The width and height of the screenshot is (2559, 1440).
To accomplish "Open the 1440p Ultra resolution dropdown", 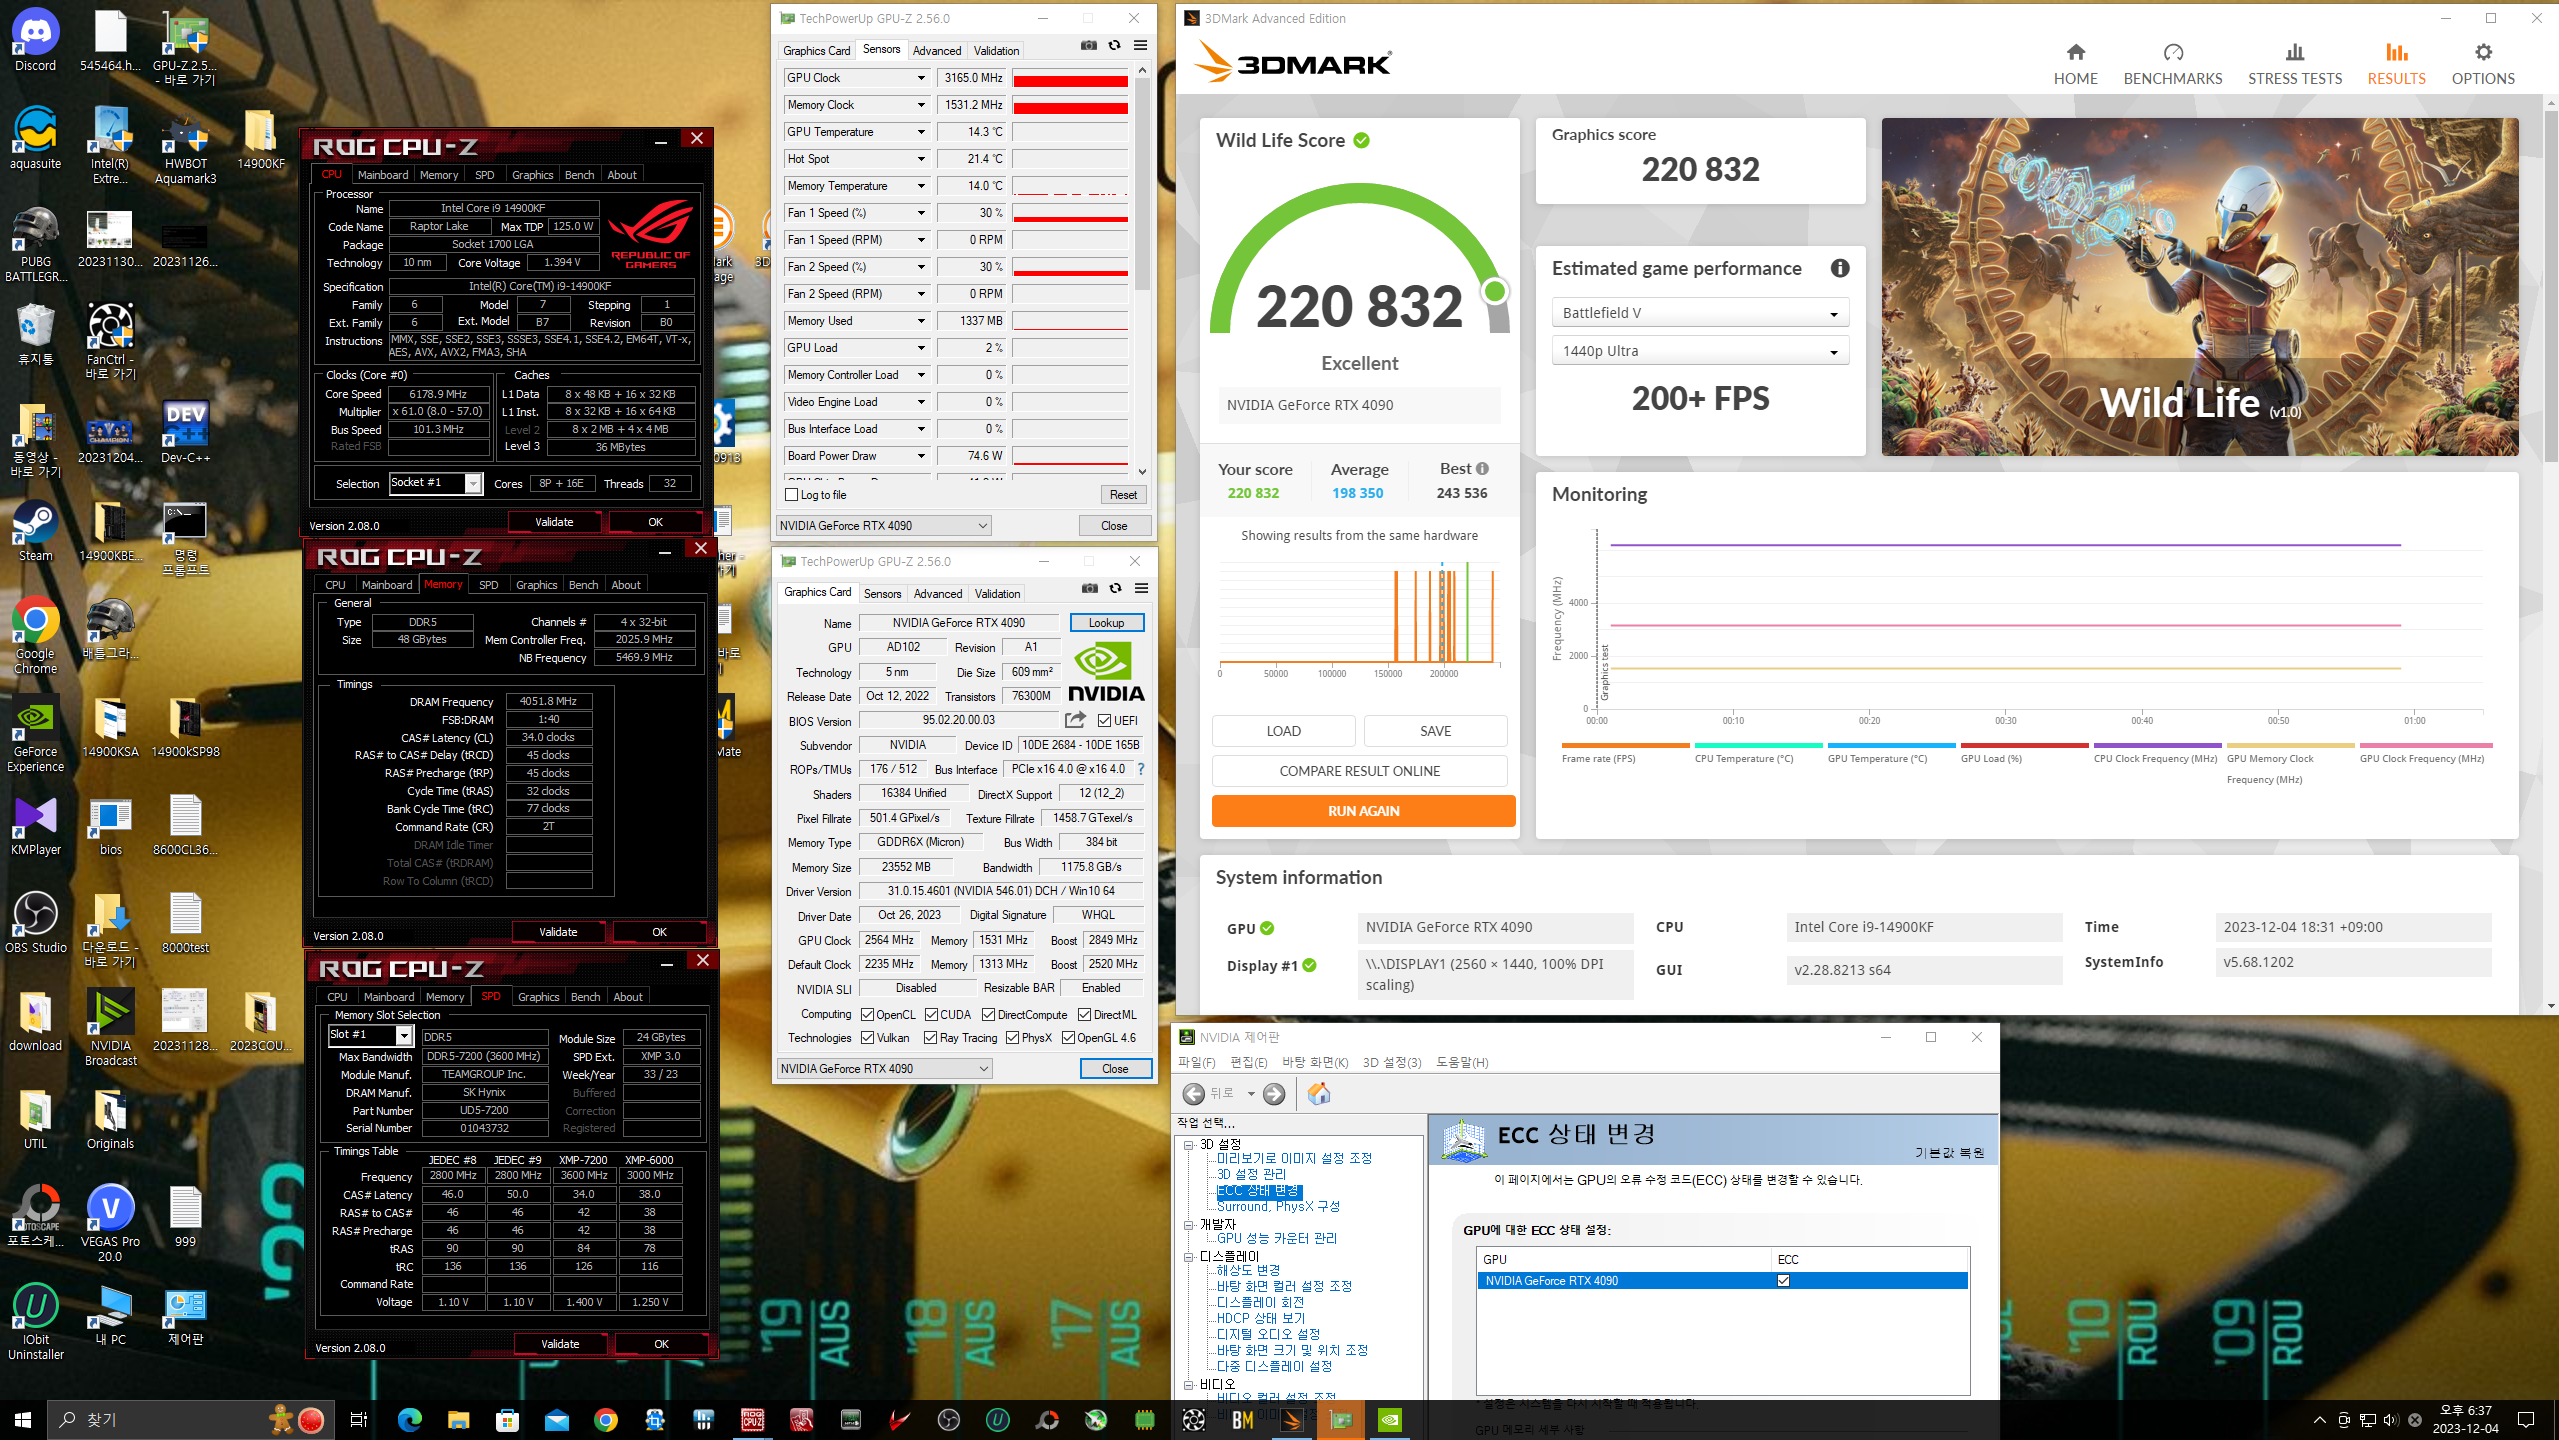I will click(x=1700, y=351).
